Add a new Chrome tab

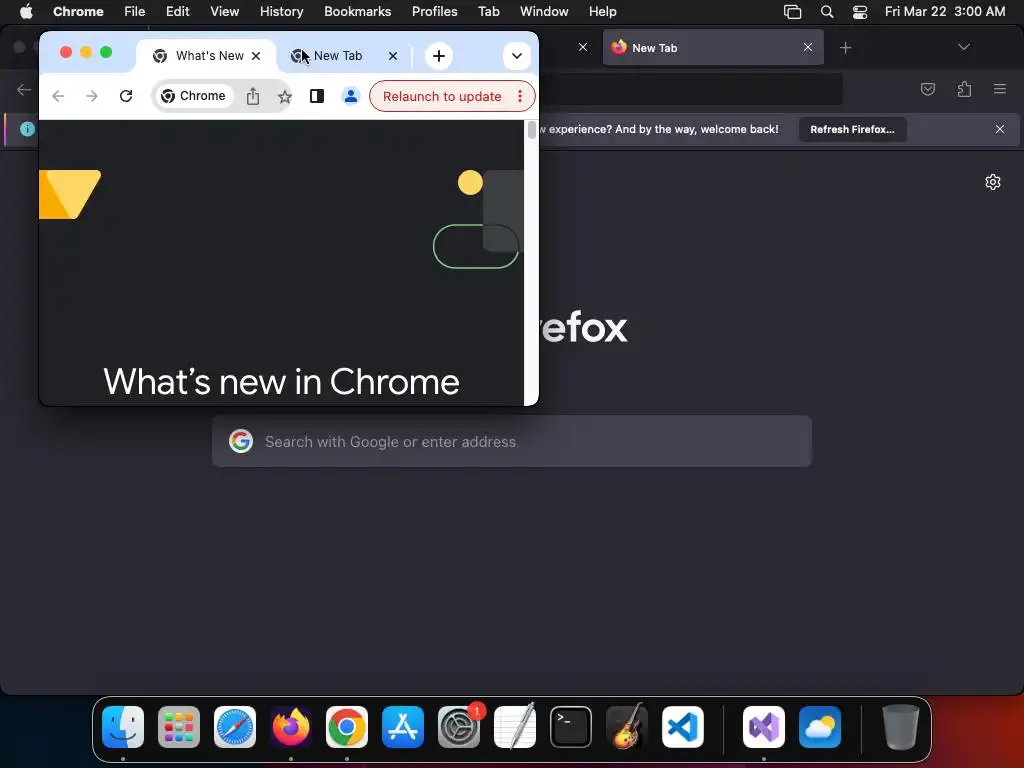(x=439, y=56)
